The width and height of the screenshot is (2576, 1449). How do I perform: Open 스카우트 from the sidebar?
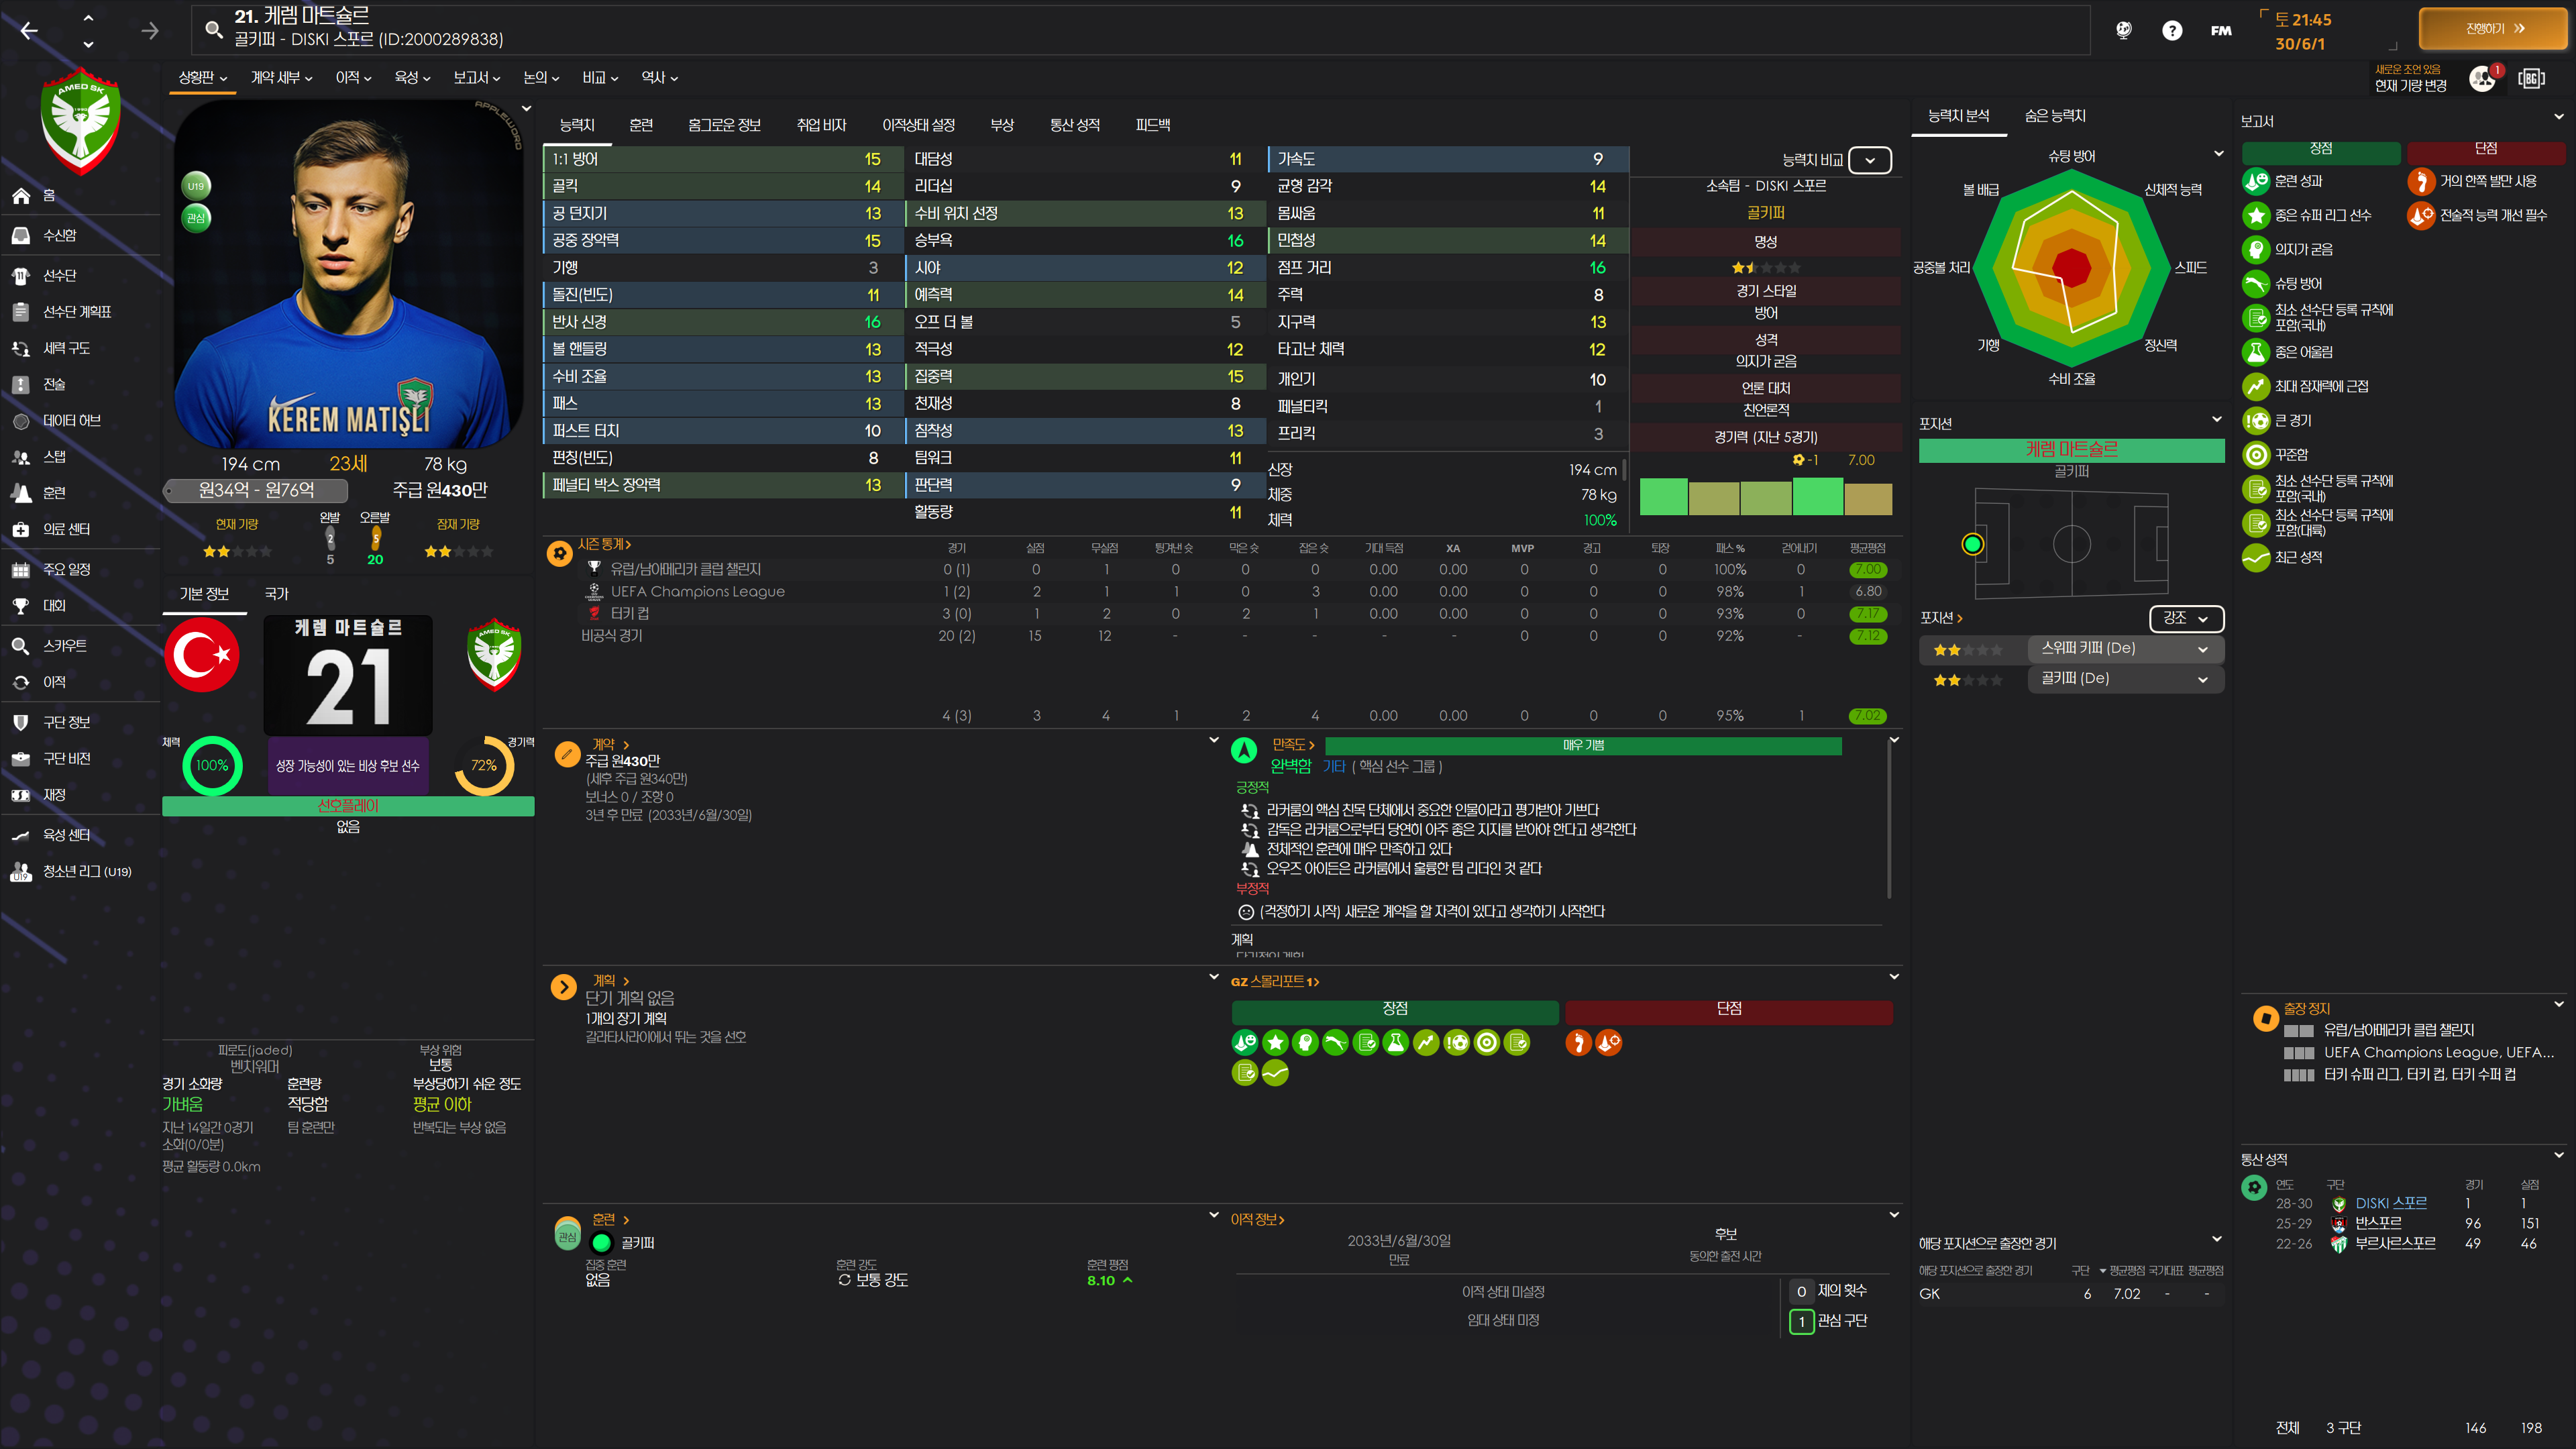point(64,646)
